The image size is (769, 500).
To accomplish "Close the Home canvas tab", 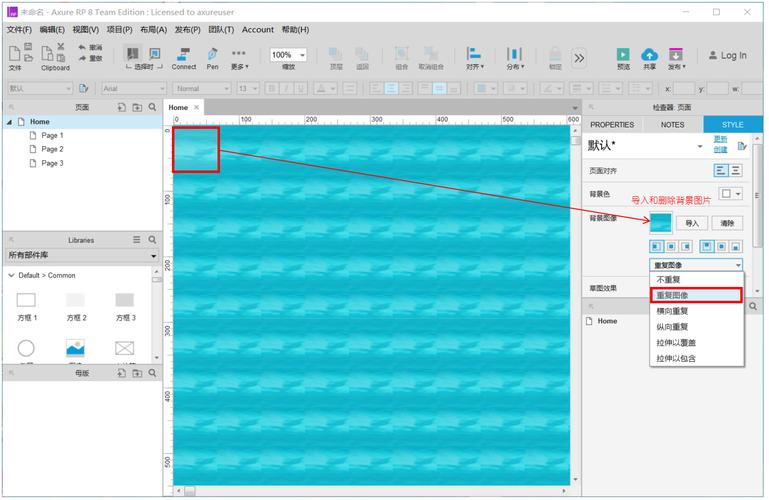I will point(196,107).
